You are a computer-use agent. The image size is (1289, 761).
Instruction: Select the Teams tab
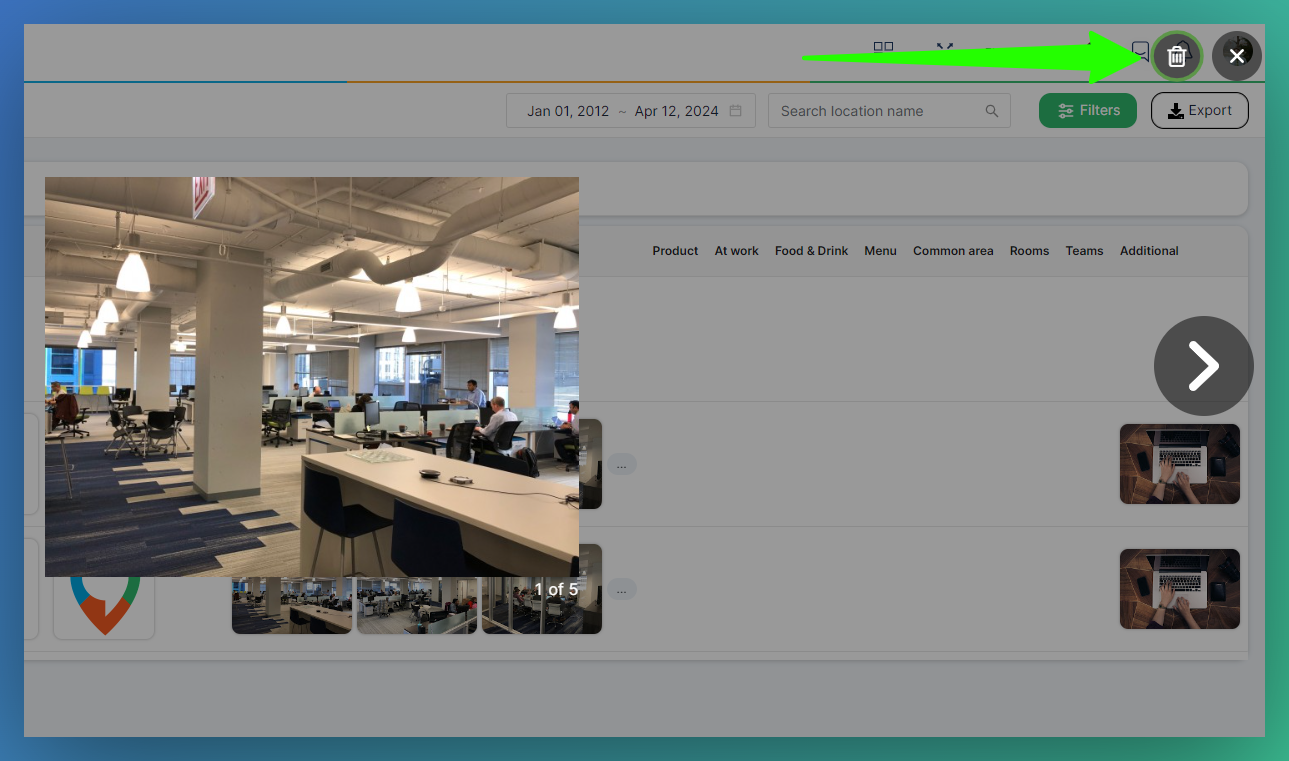tap(1084, 251)
